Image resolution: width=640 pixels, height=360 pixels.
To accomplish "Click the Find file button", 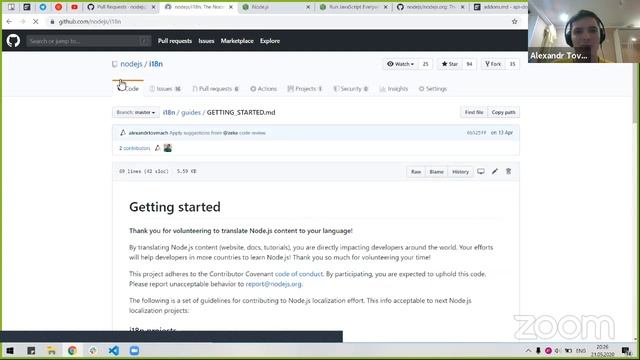I will 474,112.
